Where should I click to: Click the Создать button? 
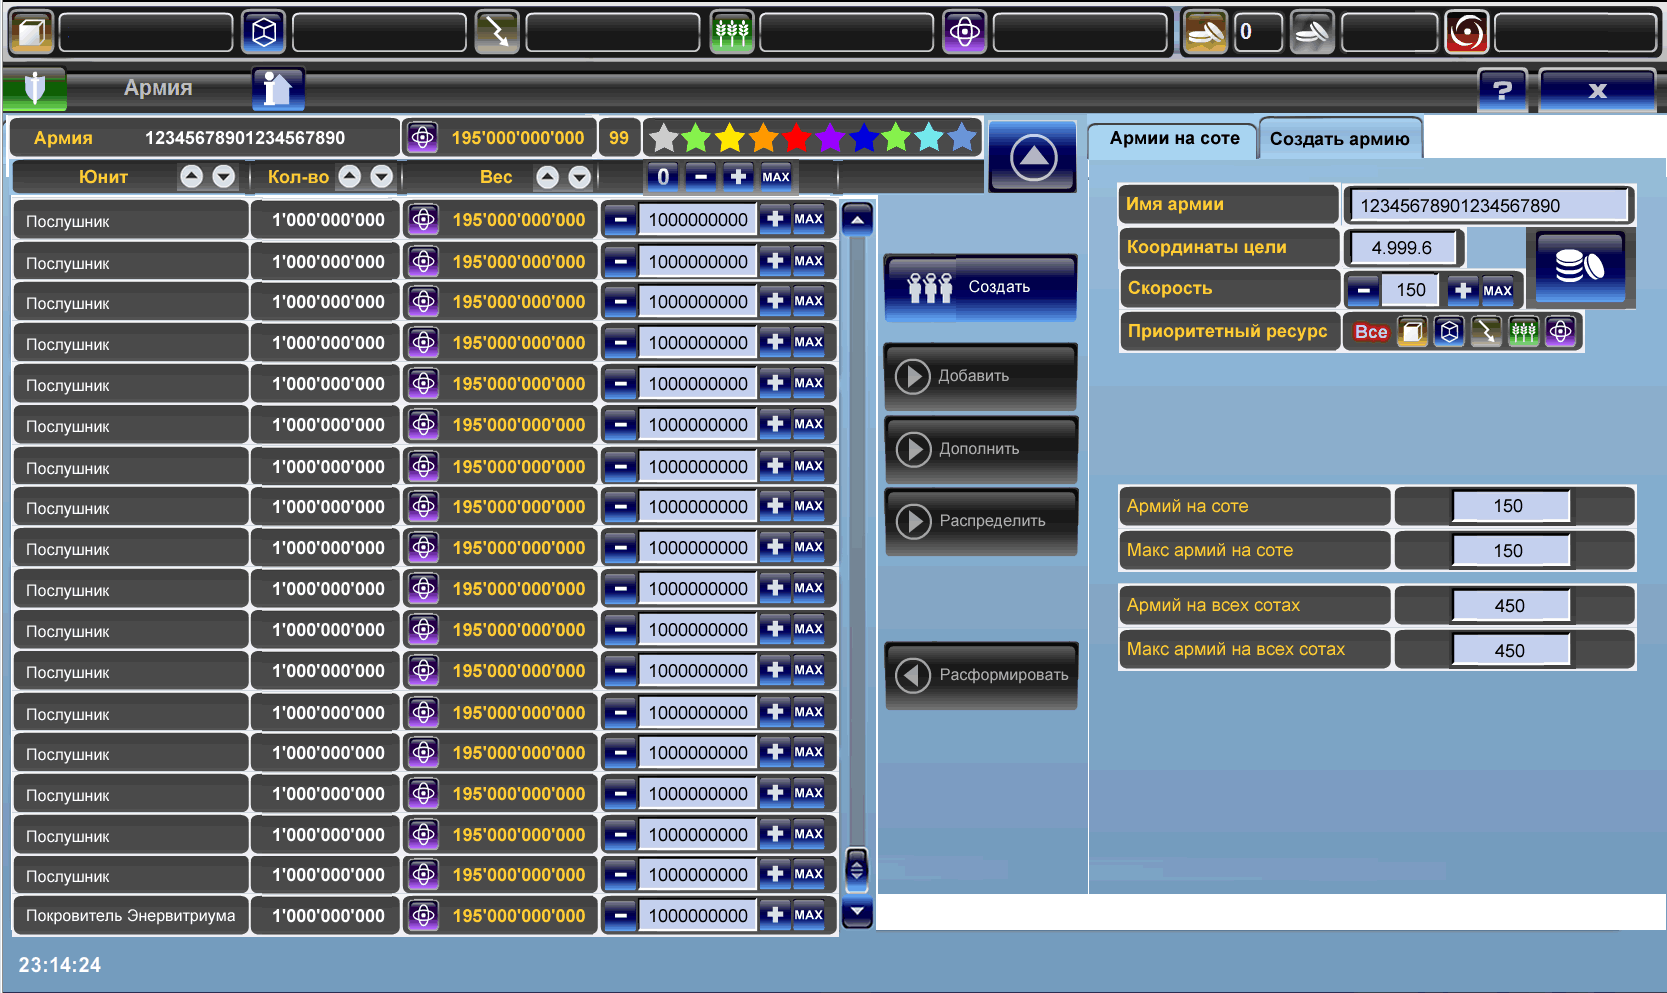(980, 288)
